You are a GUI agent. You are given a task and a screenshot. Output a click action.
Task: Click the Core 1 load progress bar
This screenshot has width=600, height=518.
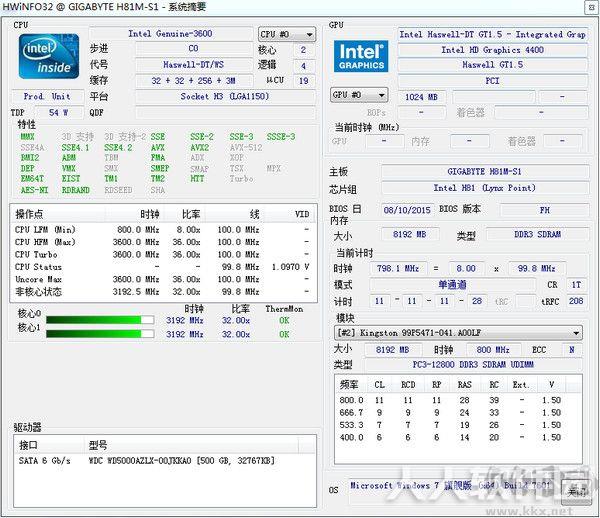[100, 334]
